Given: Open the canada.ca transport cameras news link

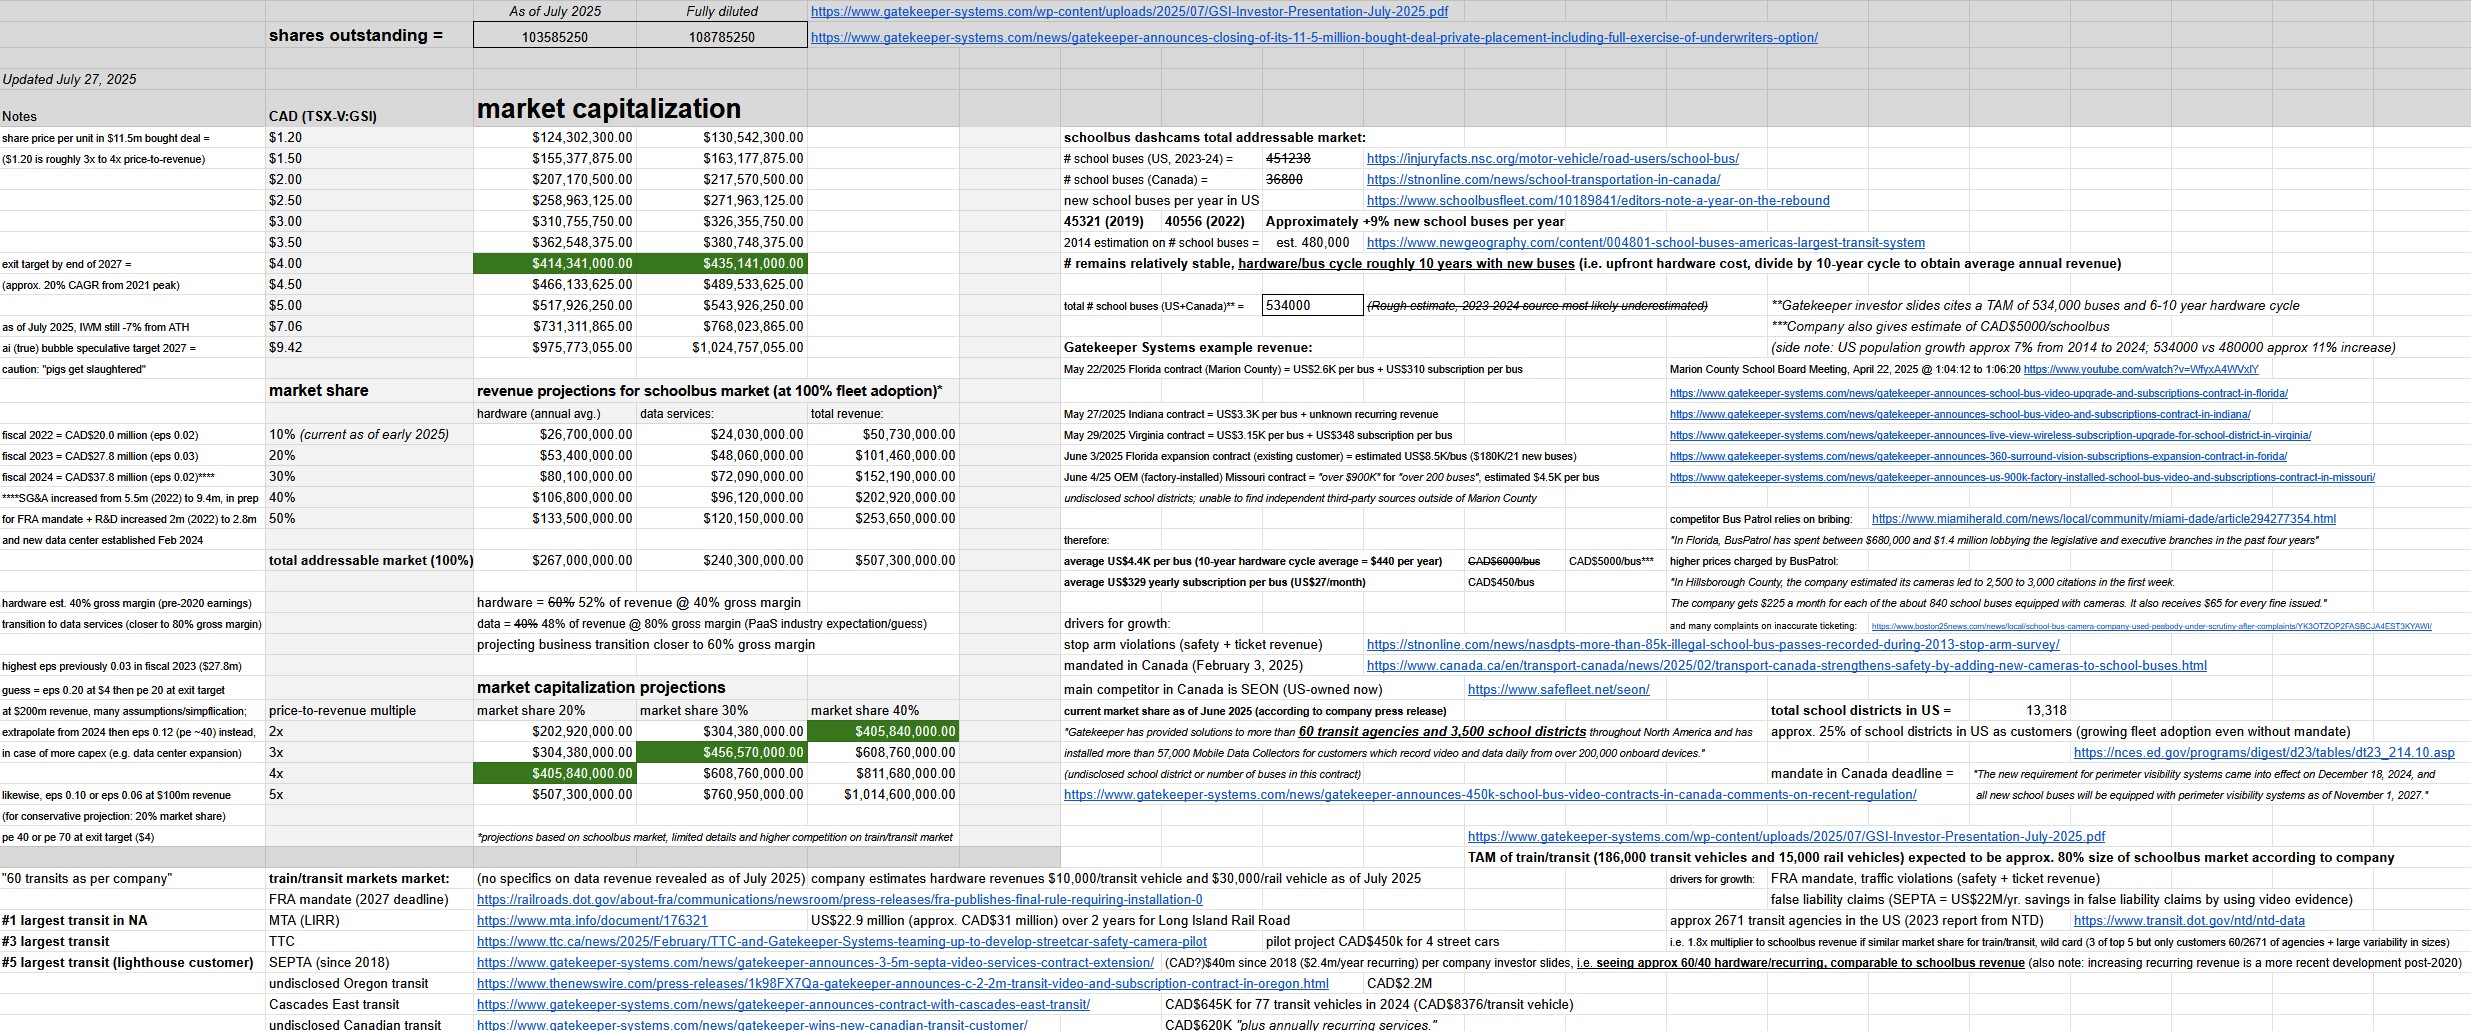Looking at the screenshot, I should point(1786,666).
